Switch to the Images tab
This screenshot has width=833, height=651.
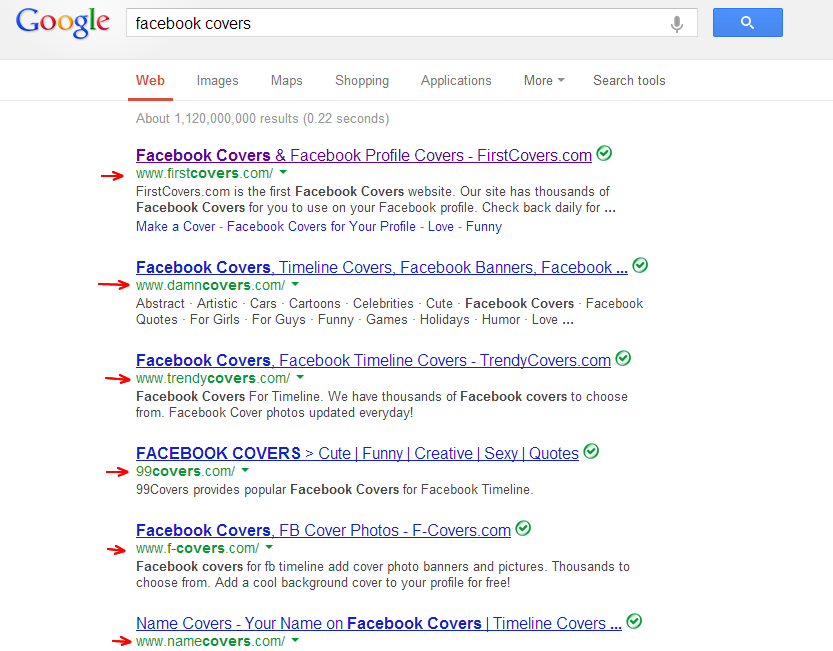[217, 80]
